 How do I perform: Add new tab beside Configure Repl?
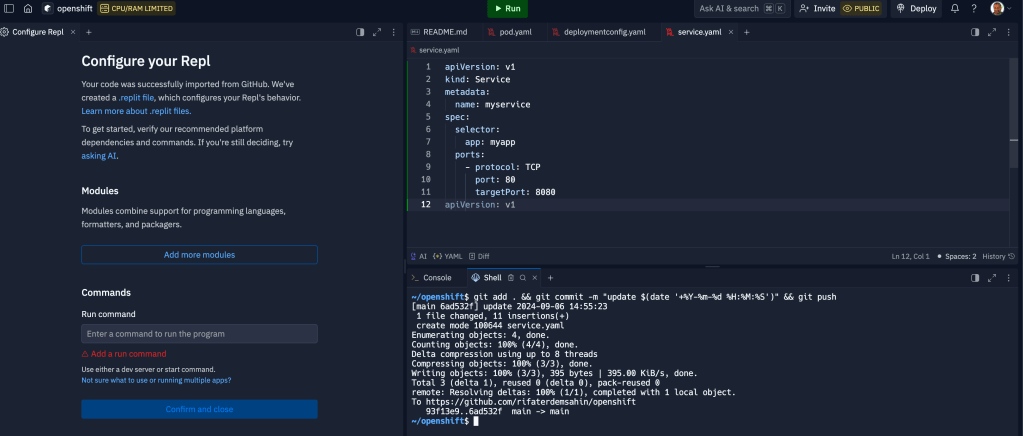point(89,32)
